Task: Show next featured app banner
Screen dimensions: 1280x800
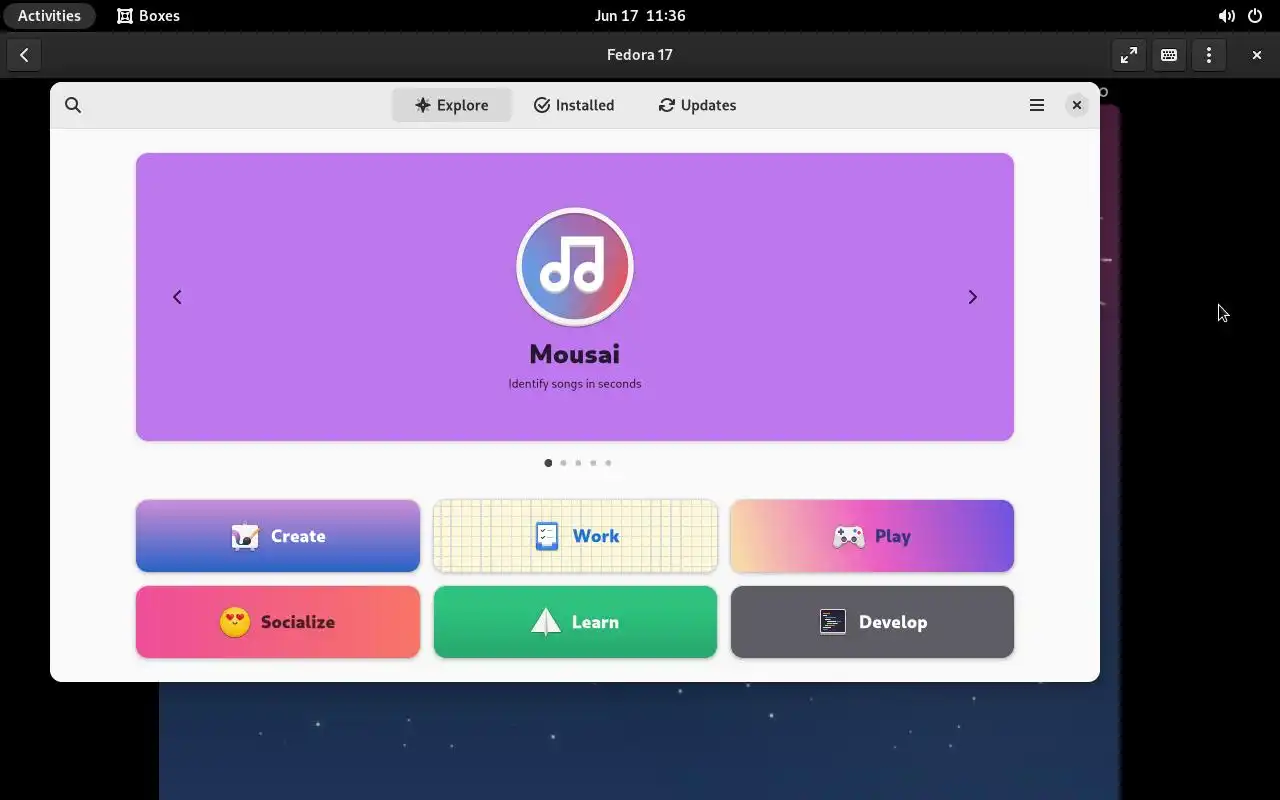Action: tap(972, 297)
